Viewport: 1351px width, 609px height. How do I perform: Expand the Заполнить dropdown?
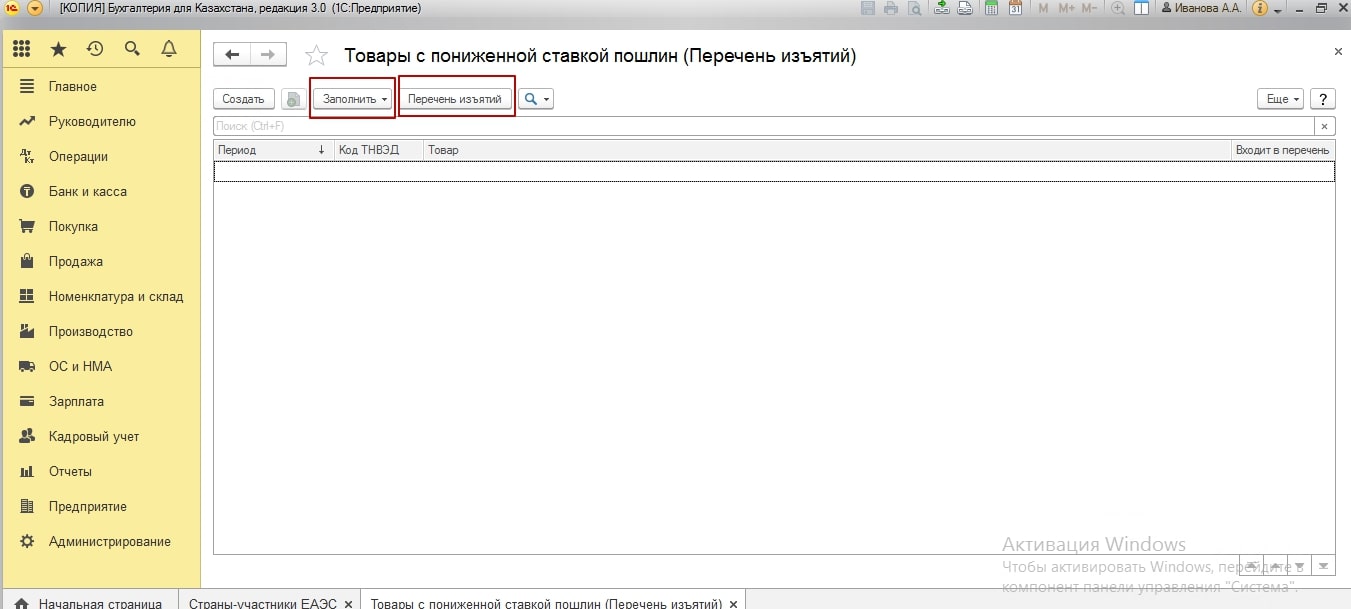click(354, 99)
